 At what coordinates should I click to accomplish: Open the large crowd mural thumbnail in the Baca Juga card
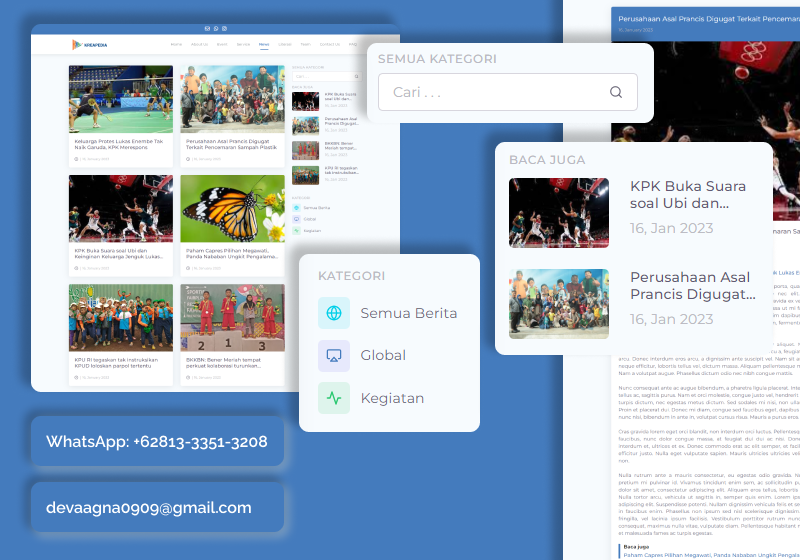tap(559, 304)
